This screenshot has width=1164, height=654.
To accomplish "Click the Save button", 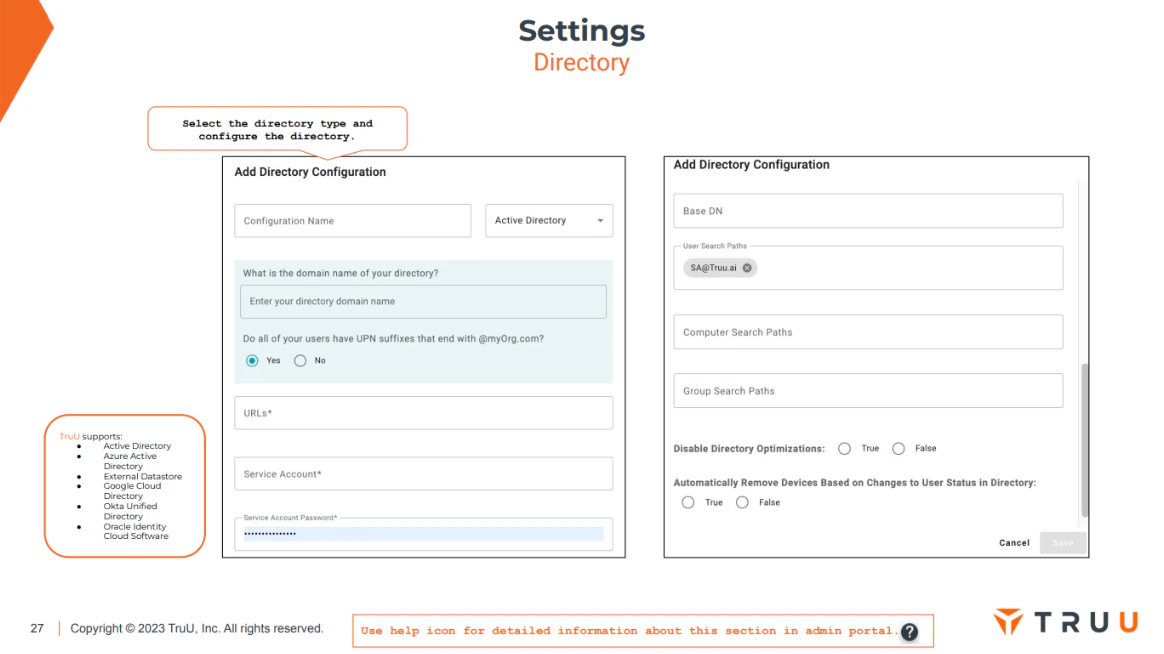I will (1062, 543).
